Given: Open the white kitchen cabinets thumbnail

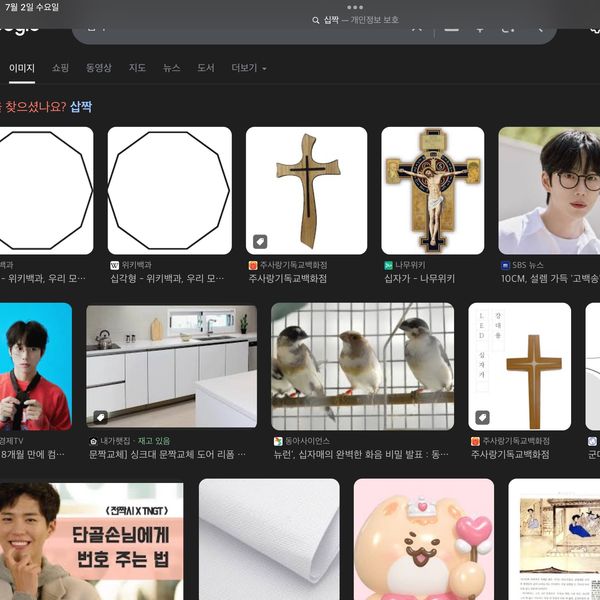Looking at the screenshot, I should 171,367.
